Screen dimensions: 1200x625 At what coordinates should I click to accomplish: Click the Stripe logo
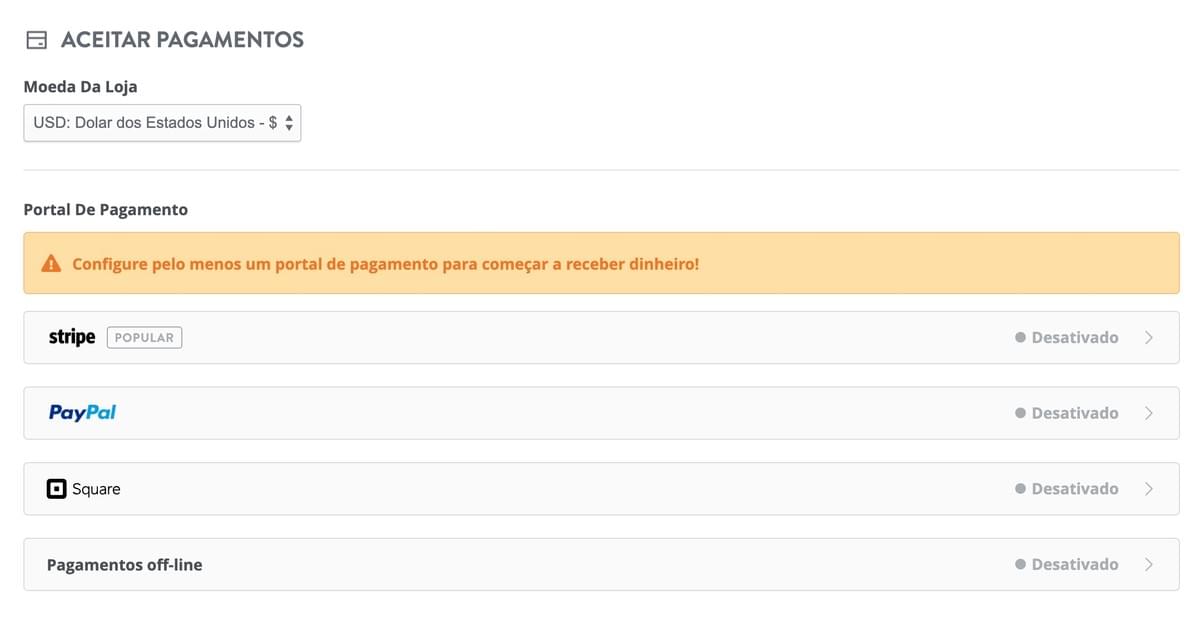click(x=72, y=337)
